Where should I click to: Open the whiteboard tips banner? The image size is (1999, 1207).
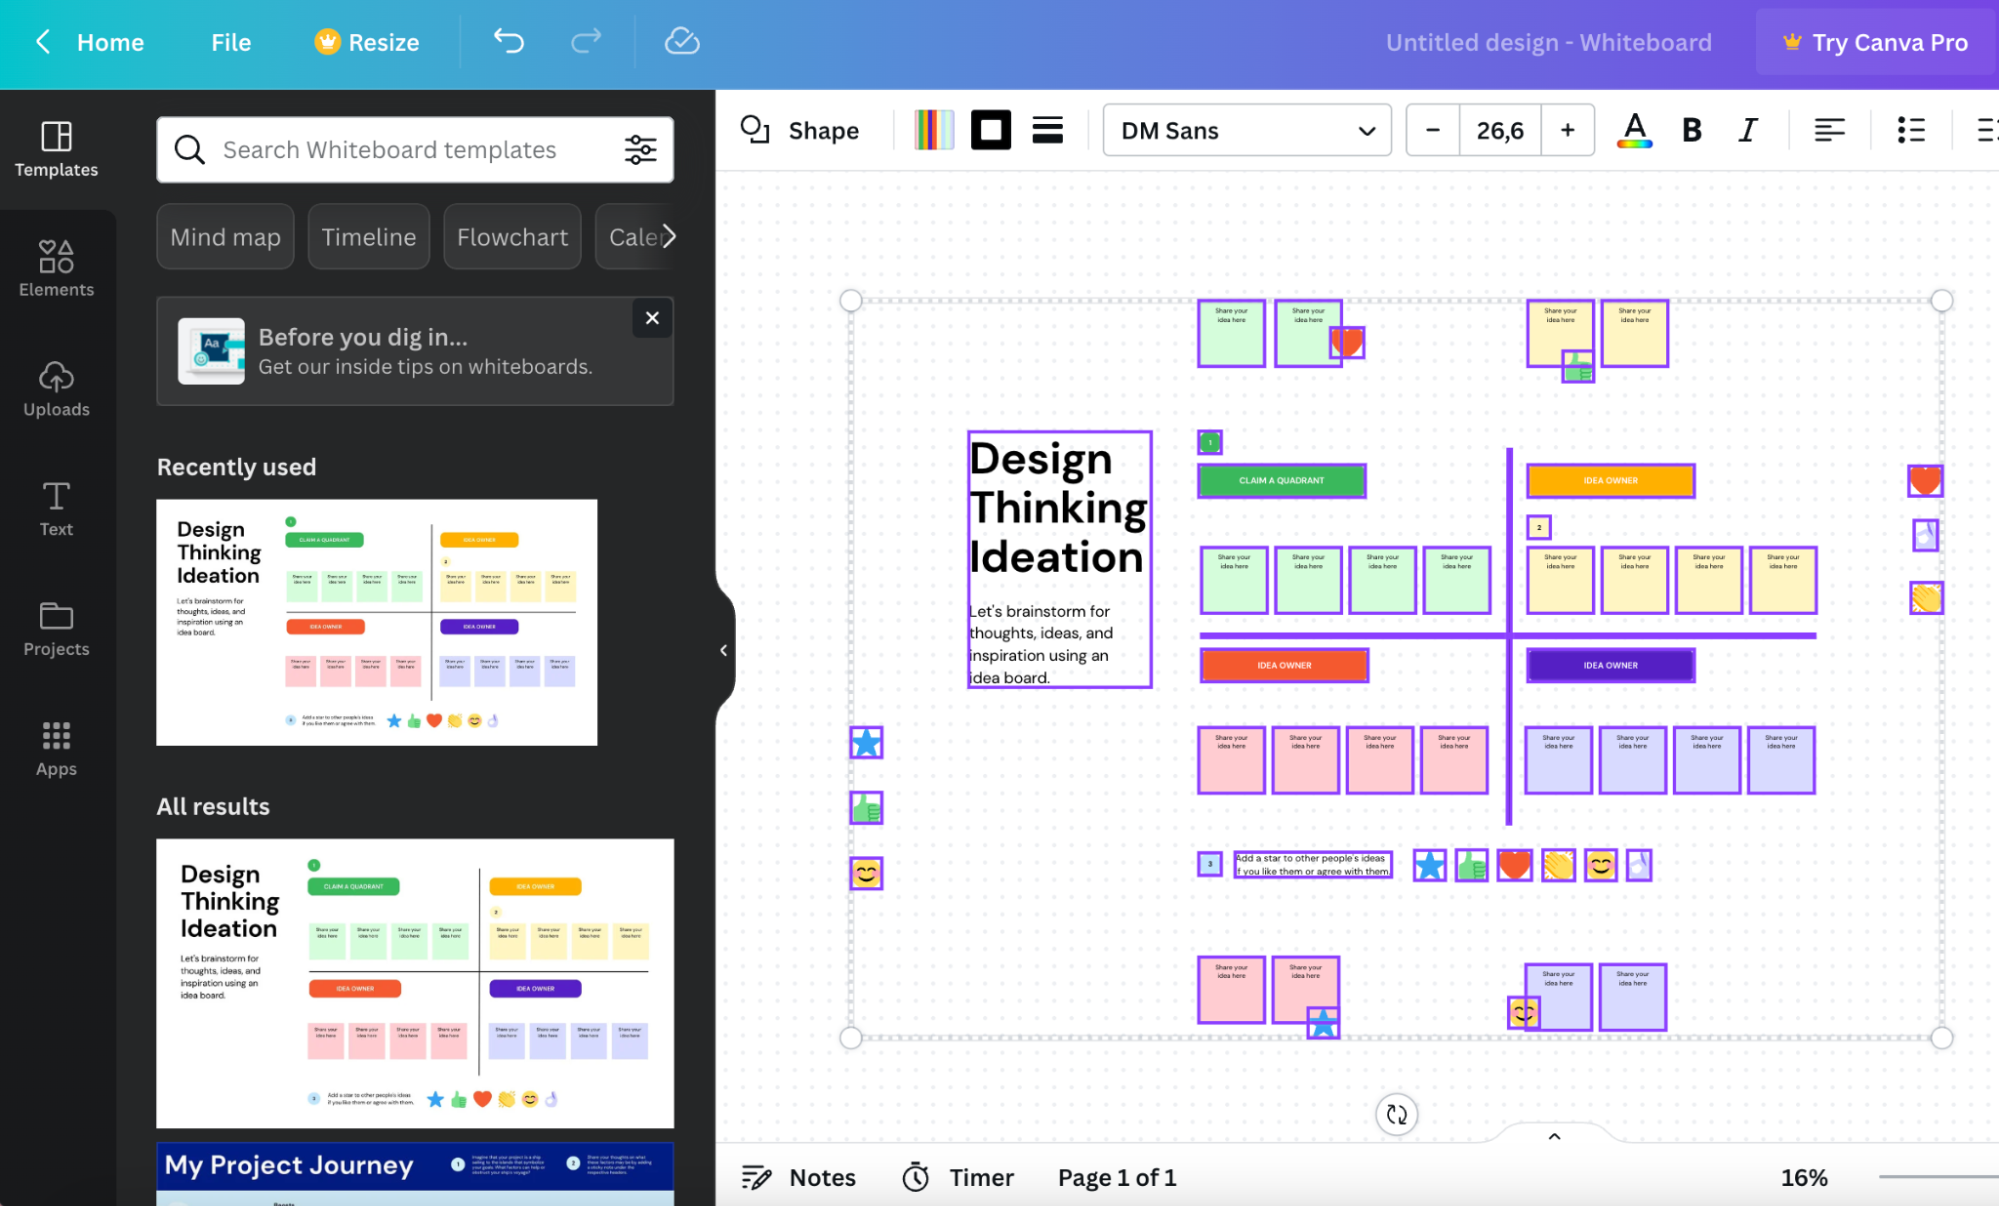pos(415,351)
